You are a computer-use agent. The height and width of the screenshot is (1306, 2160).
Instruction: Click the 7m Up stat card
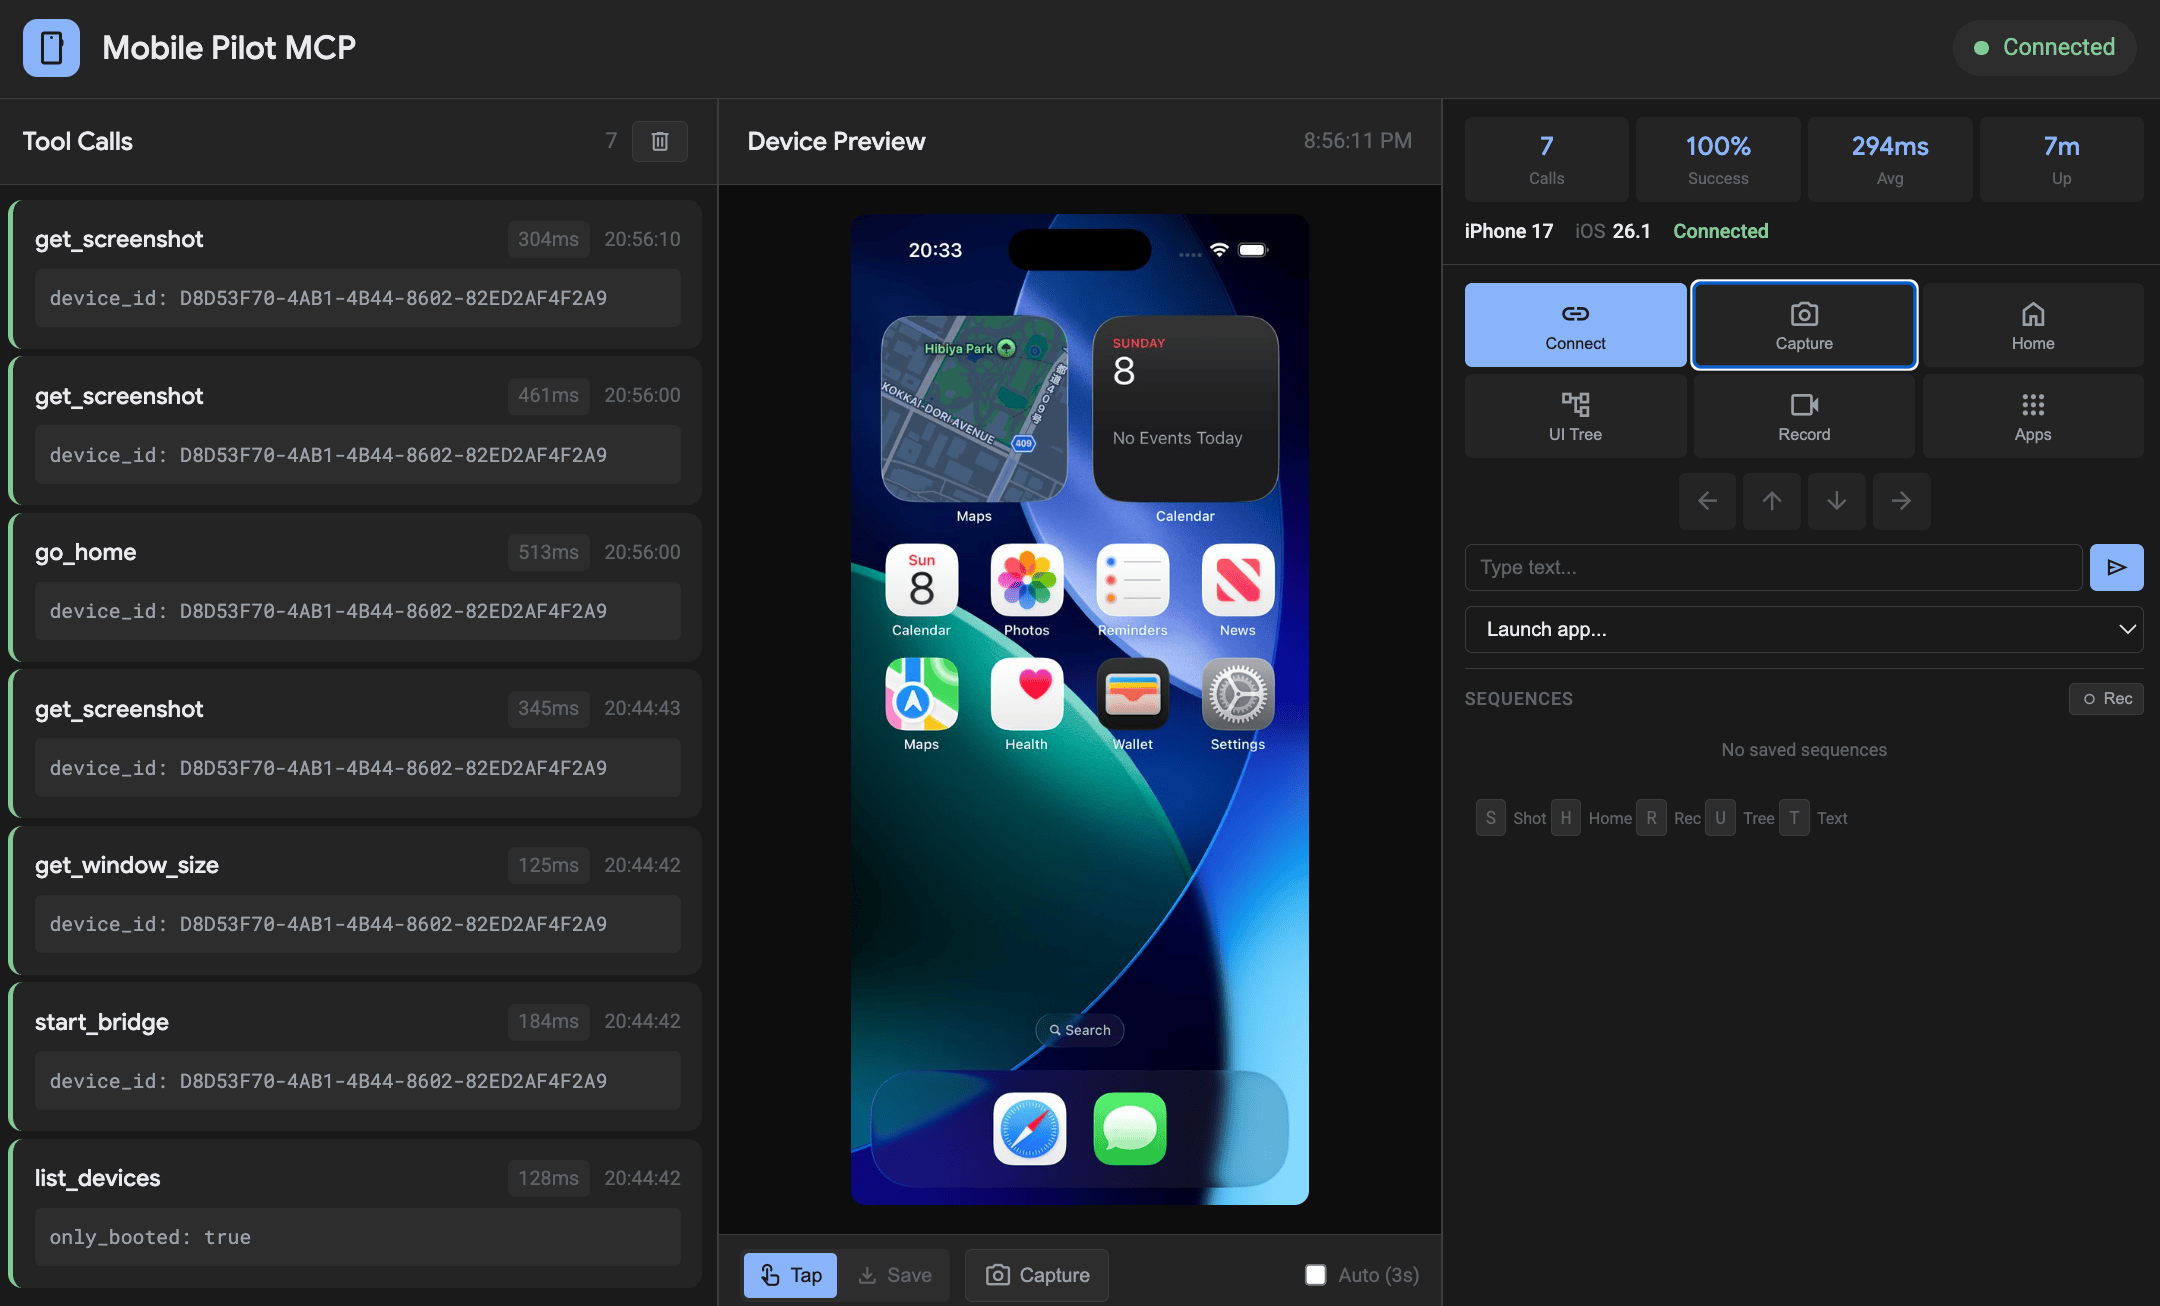pos(2062,160)
